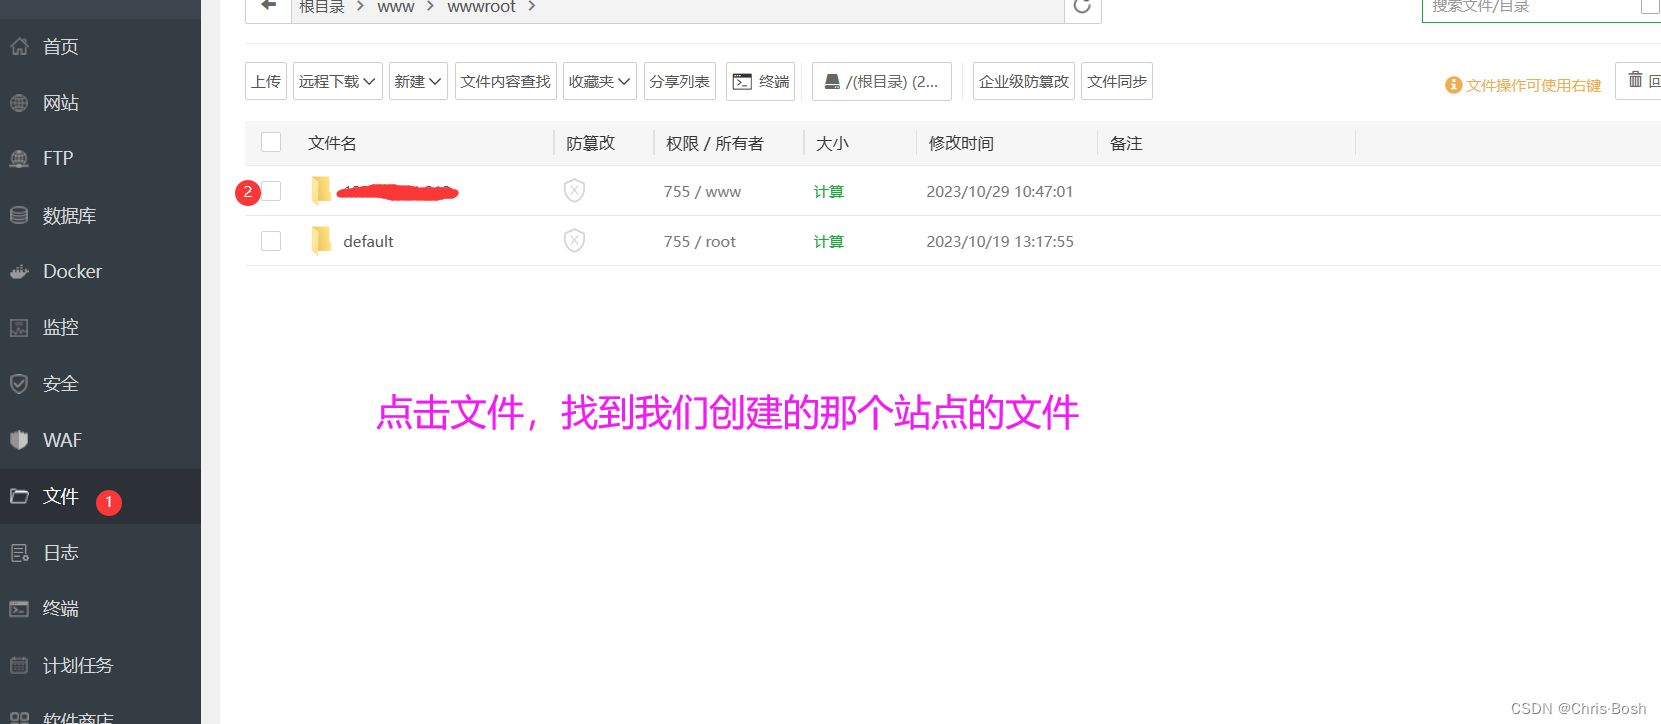The image size is (1661, 724).
Task: Expand the 远程下载 dropdown
Action: (x=338, y=81)
